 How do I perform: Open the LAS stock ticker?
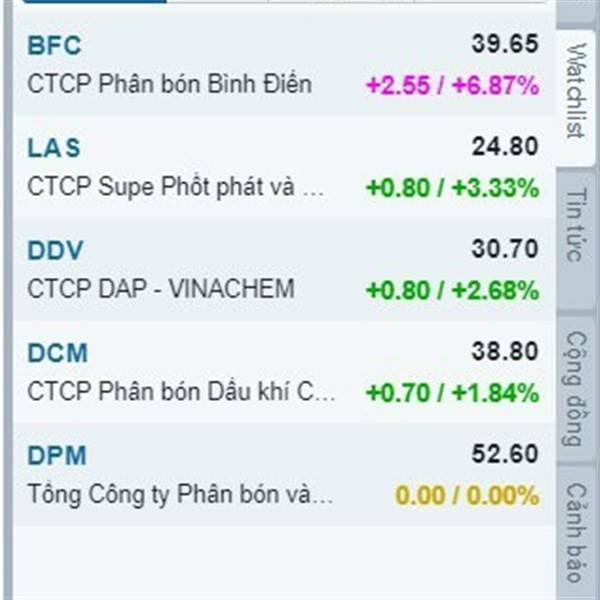click(x=54, y=148)
